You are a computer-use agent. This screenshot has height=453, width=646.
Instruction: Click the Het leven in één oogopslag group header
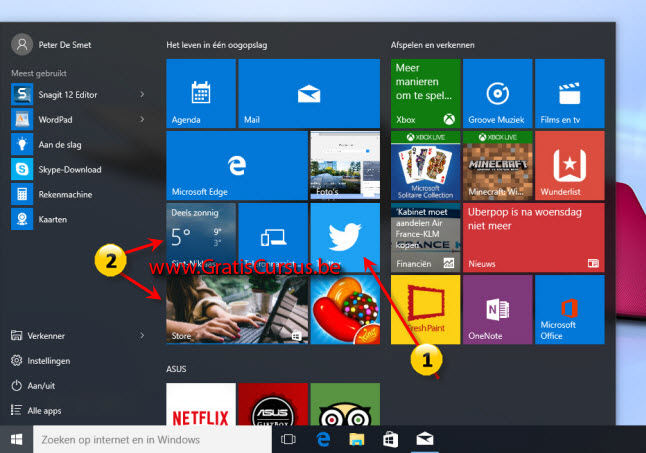pyautogui.click(x=217, y=45)
